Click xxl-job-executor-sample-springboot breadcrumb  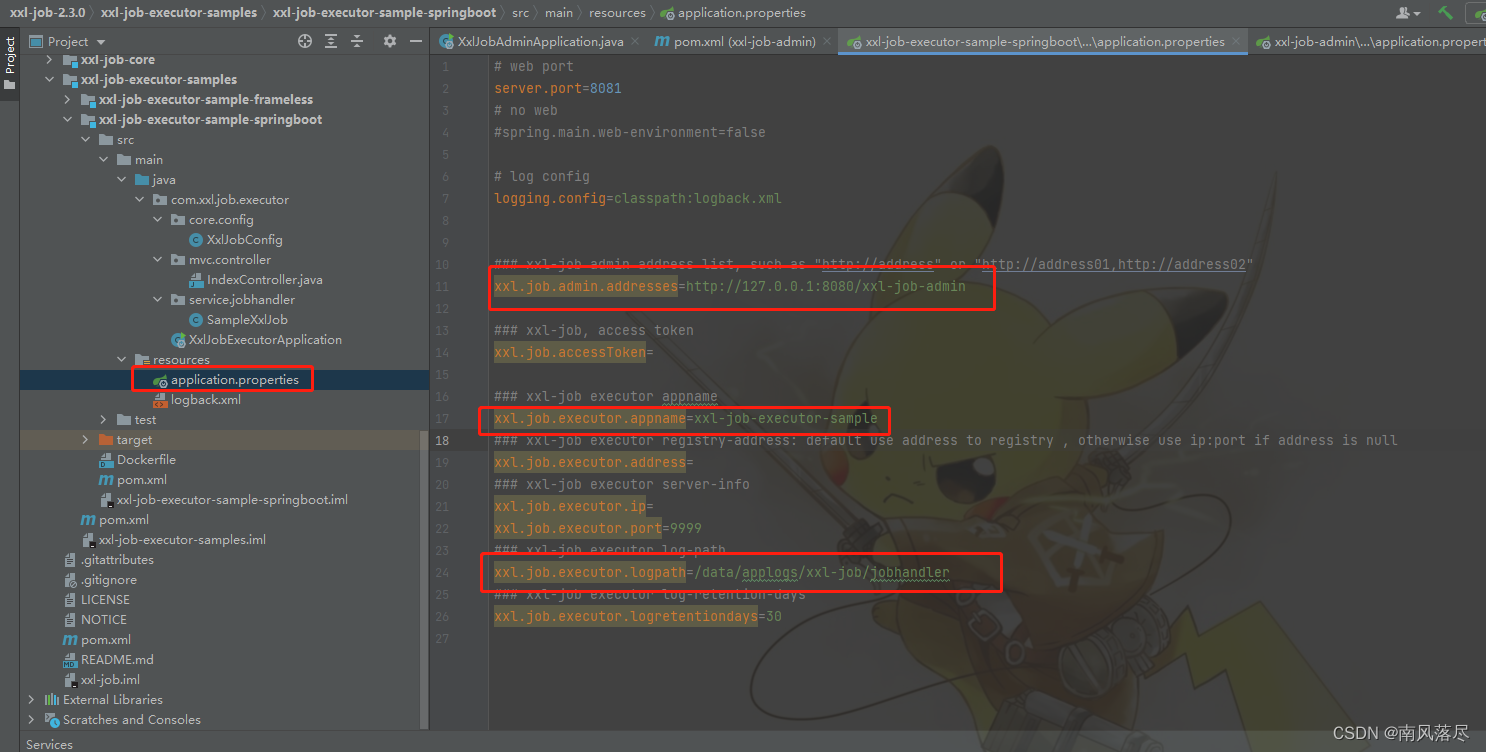pos(384,13)
